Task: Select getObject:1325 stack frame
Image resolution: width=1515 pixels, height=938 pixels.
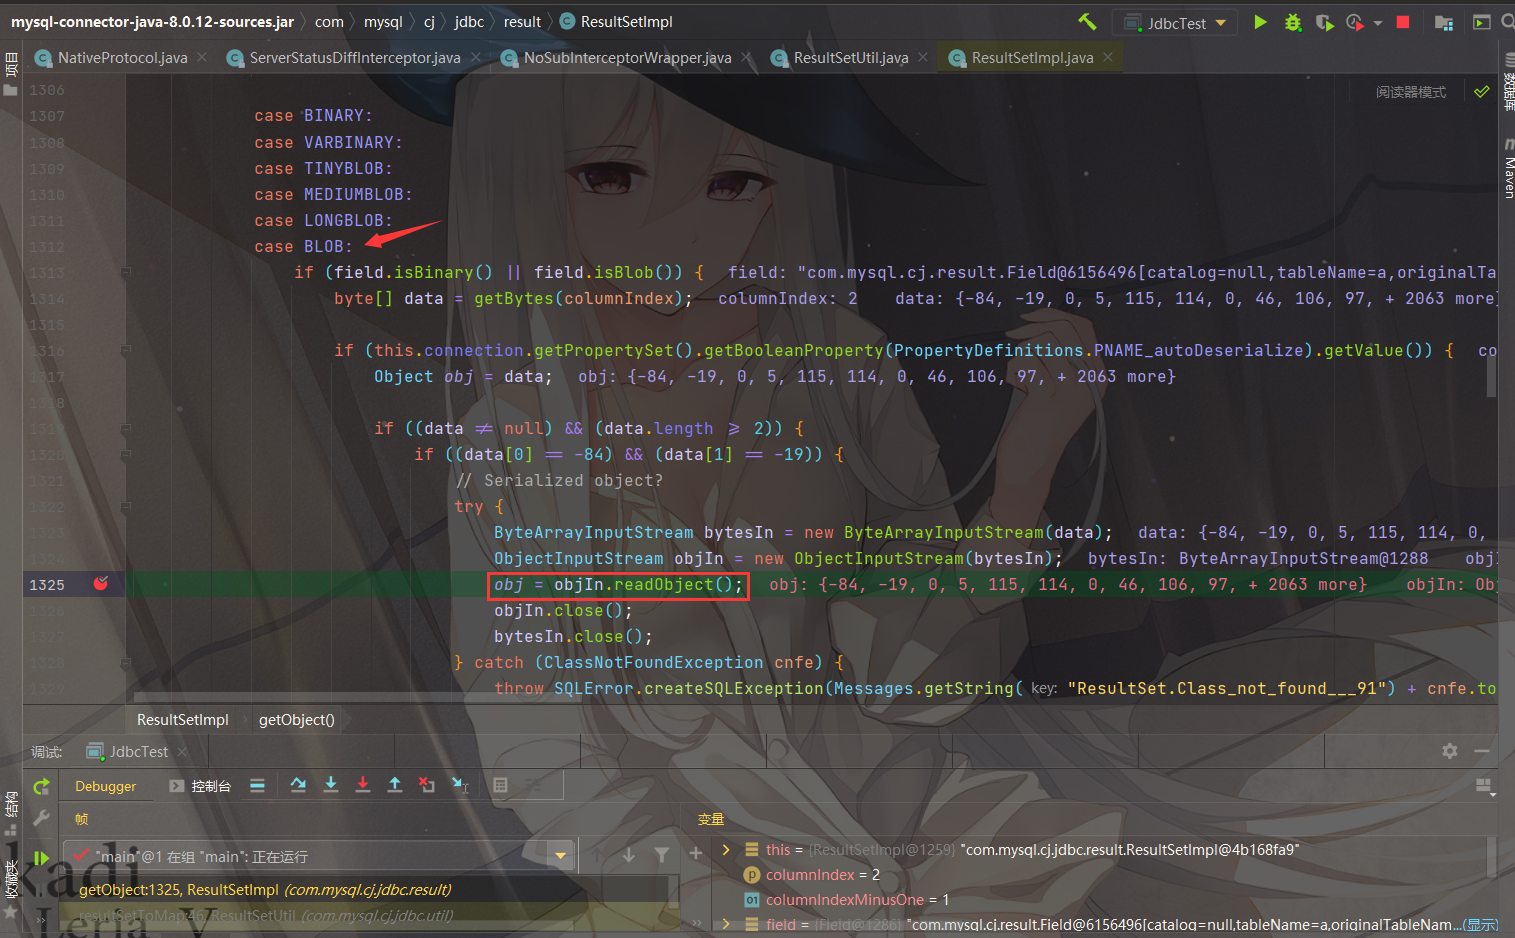Action: tap(370, 889)
